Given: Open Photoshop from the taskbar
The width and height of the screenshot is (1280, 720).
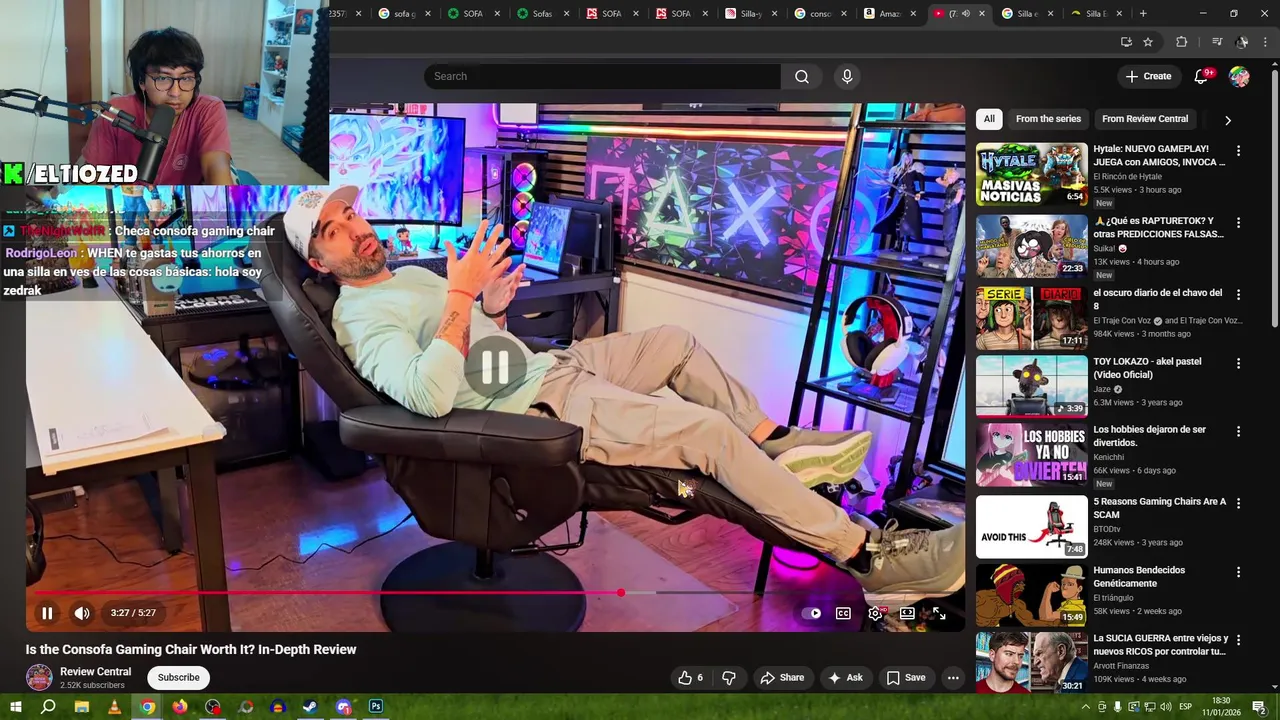Looking at the screenshot, I should click(x=376, y=707).
